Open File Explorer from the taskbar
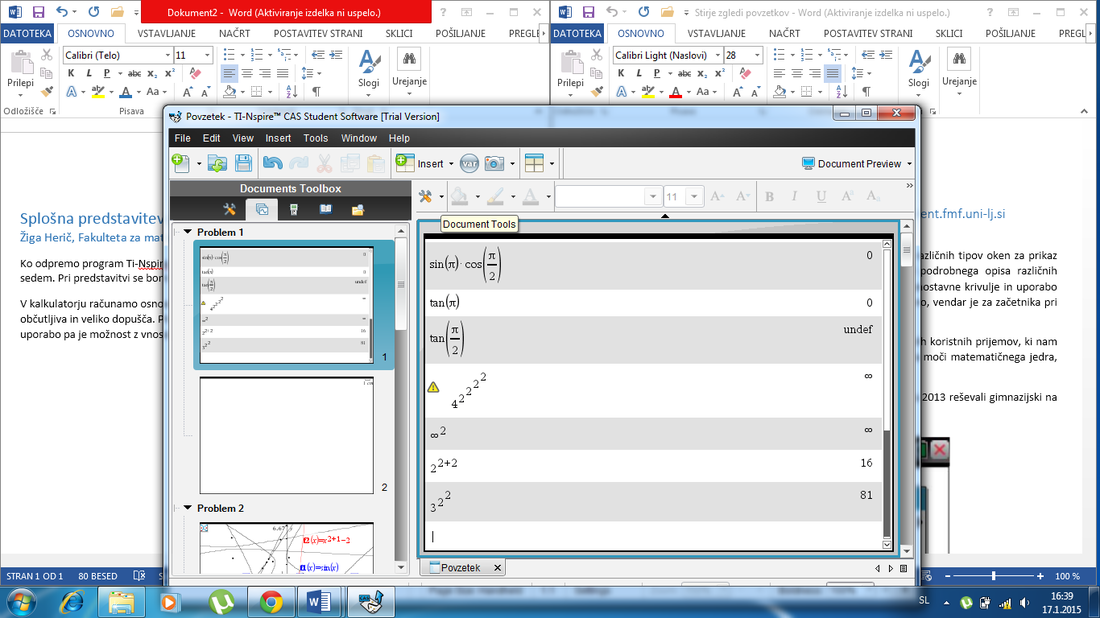 point(121,602)
